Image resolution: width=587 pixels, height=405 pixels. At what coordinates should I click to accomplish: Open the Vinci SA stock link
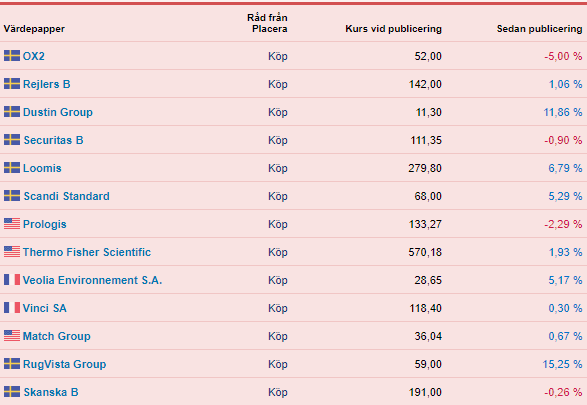[x=45, y=308]
